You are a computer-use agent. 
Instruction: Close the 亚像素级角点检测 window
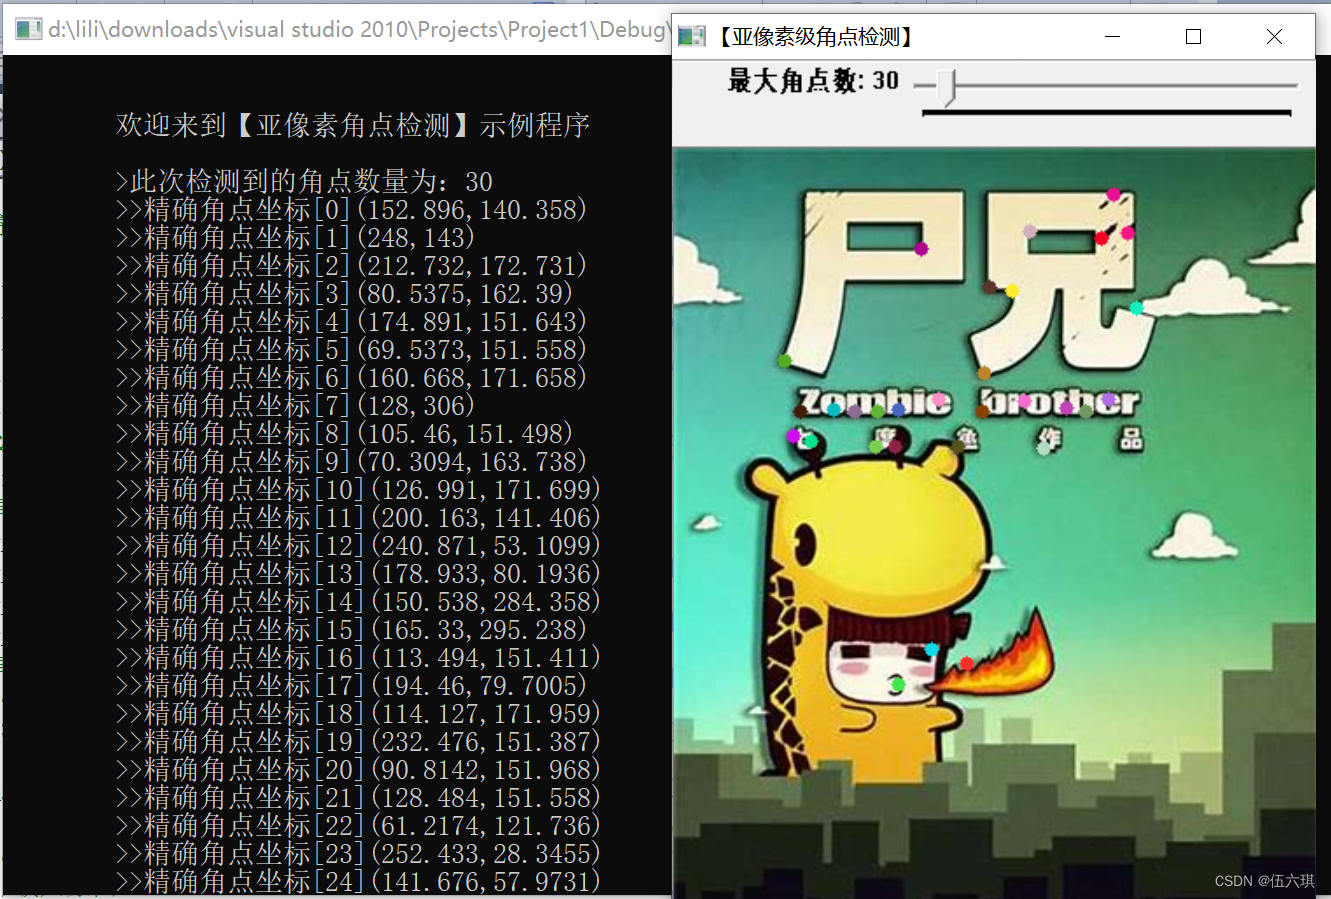point(1274,37)
